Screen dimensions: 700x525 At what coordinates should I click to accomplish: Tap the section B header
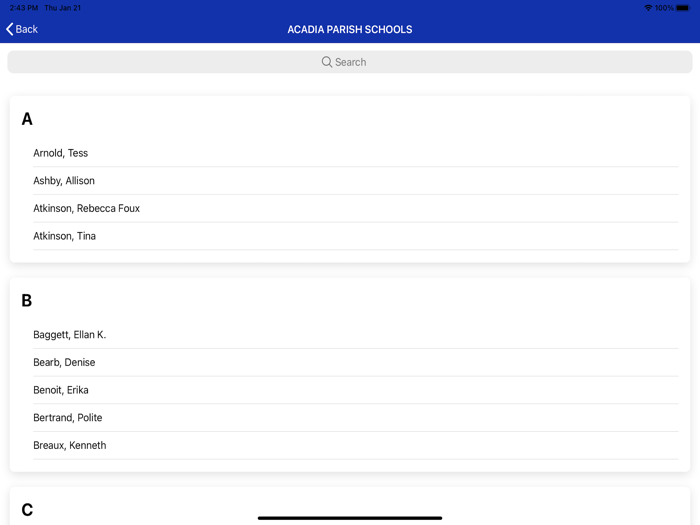(x=27, y=300)
